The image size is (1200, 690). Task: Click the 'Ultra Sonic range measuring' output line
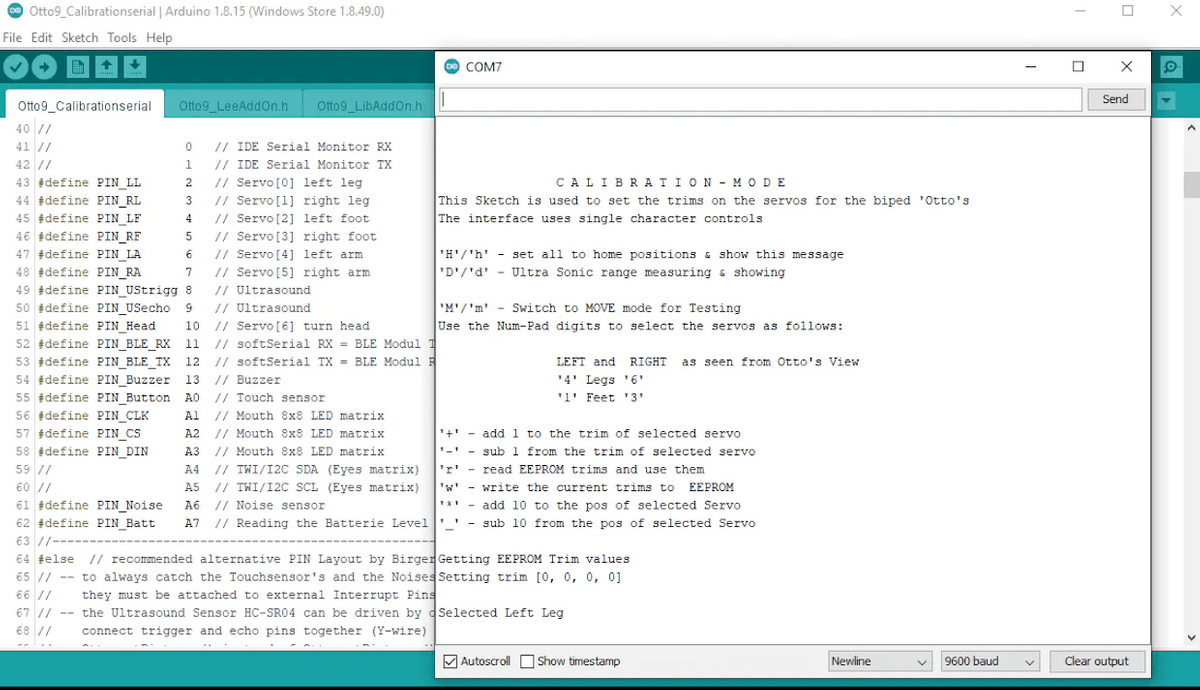pos(612,272)
